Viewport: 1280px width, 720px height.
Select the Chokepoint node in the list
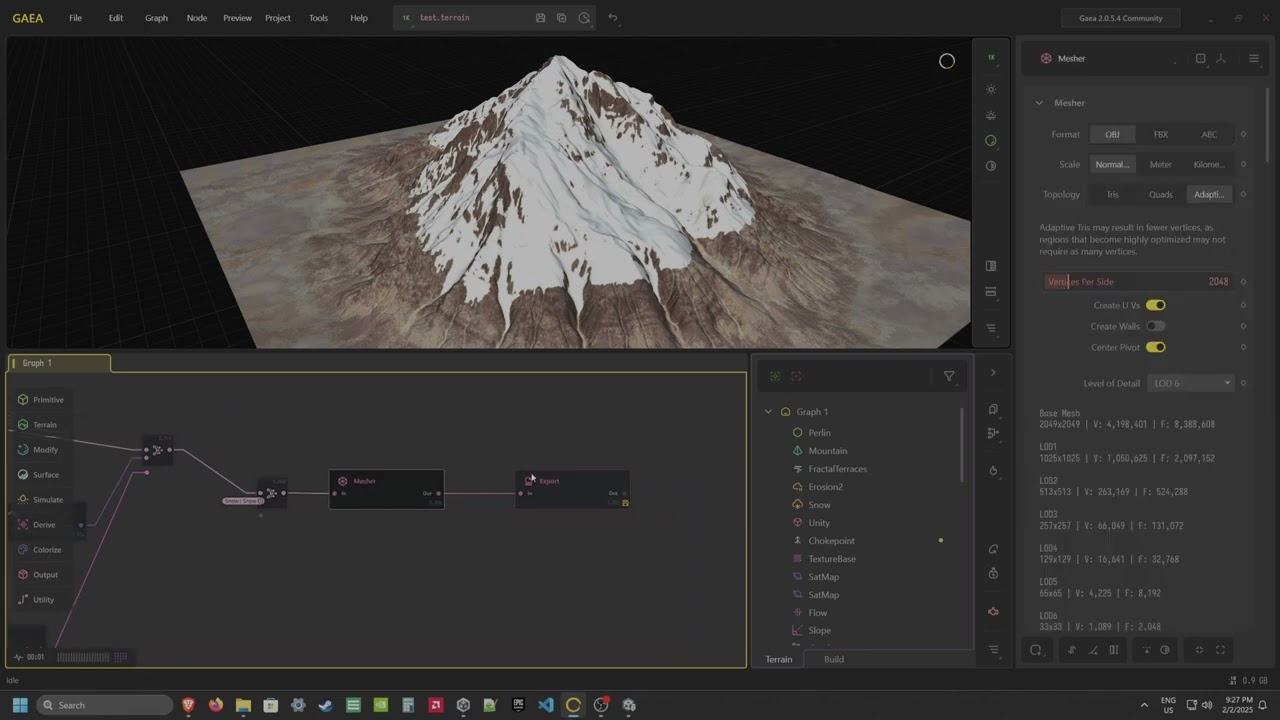coord(831,541)
